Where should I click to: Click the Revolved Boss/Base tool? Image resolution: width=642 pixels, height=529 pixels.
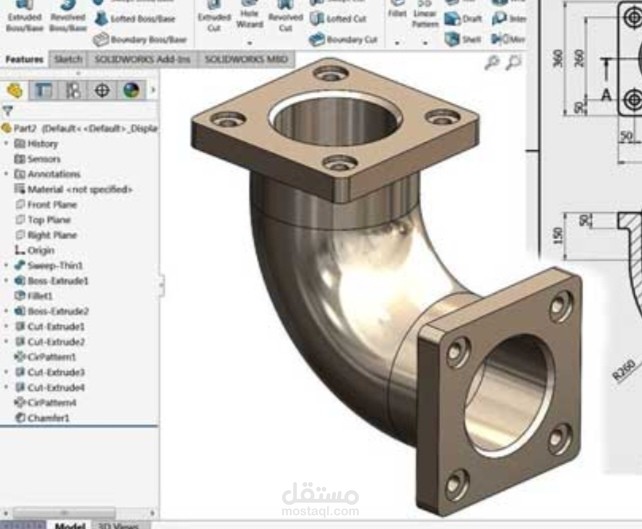click(68, 16)
